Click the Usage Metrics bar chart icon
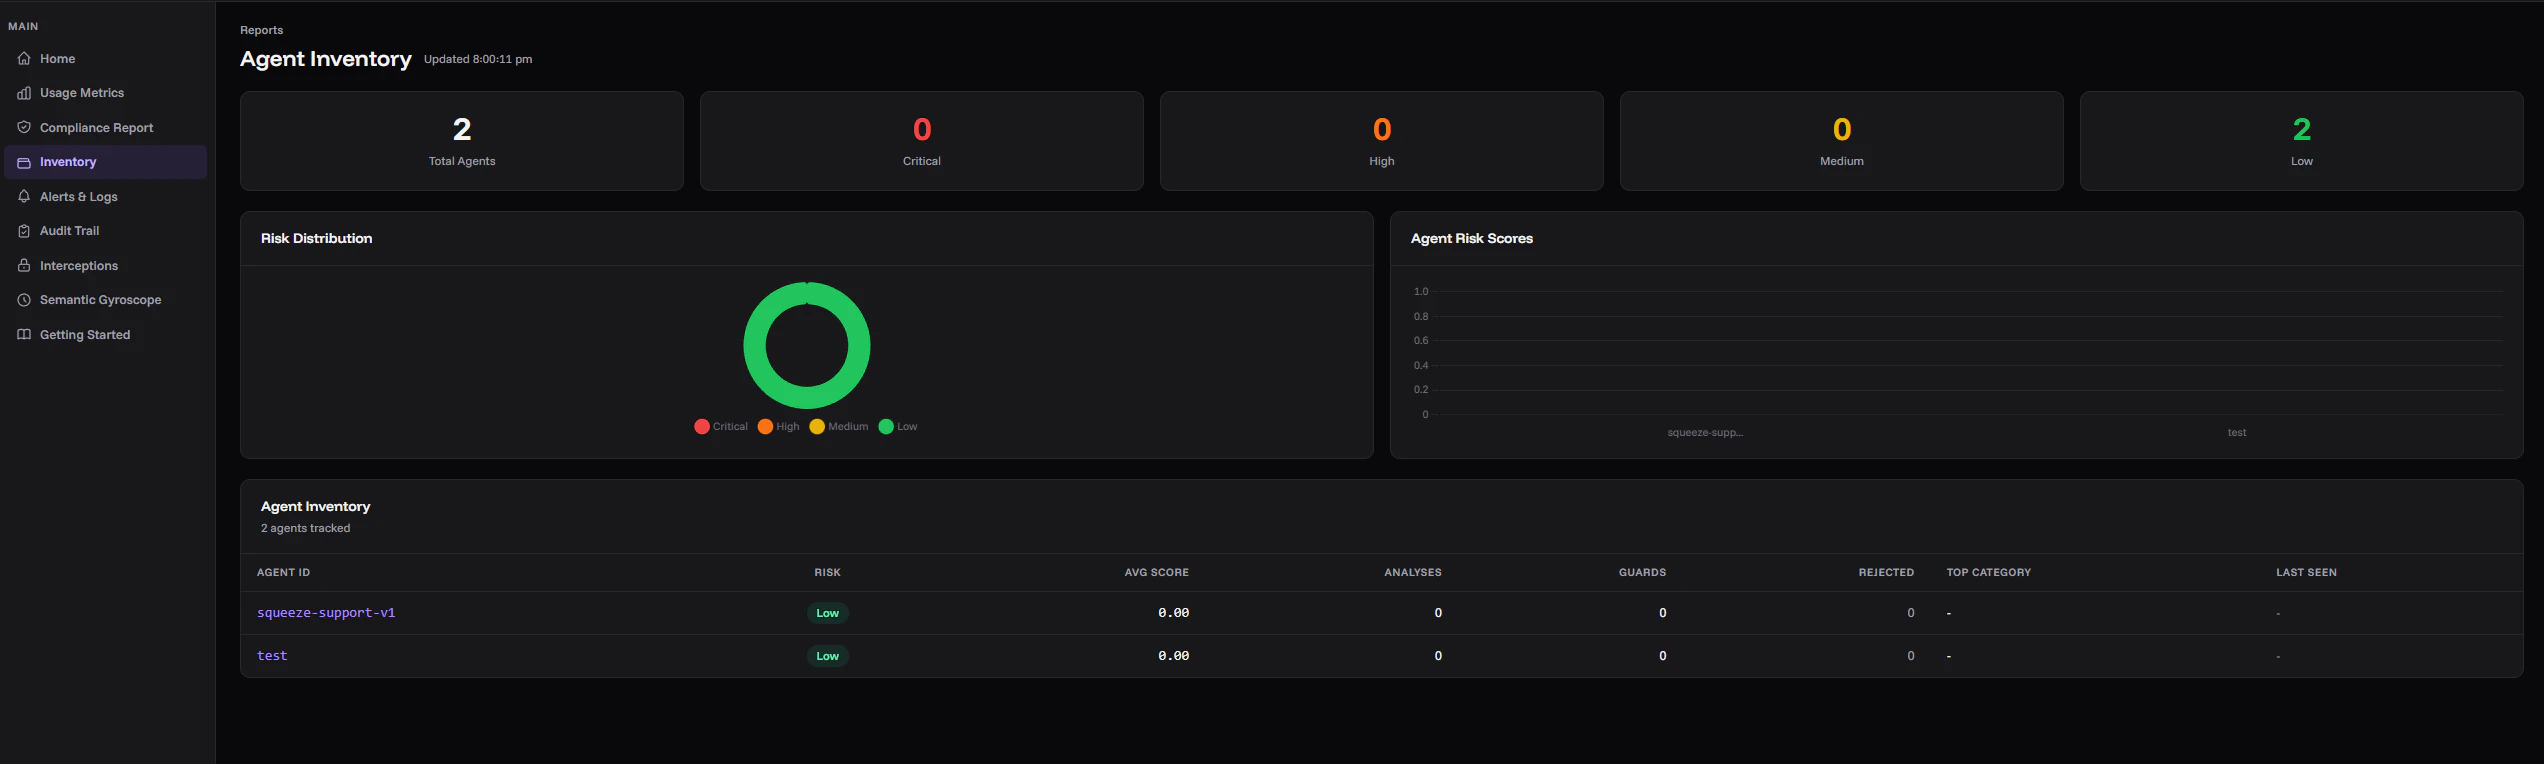This screenshot has height=764, width=2544. [24, 93]
